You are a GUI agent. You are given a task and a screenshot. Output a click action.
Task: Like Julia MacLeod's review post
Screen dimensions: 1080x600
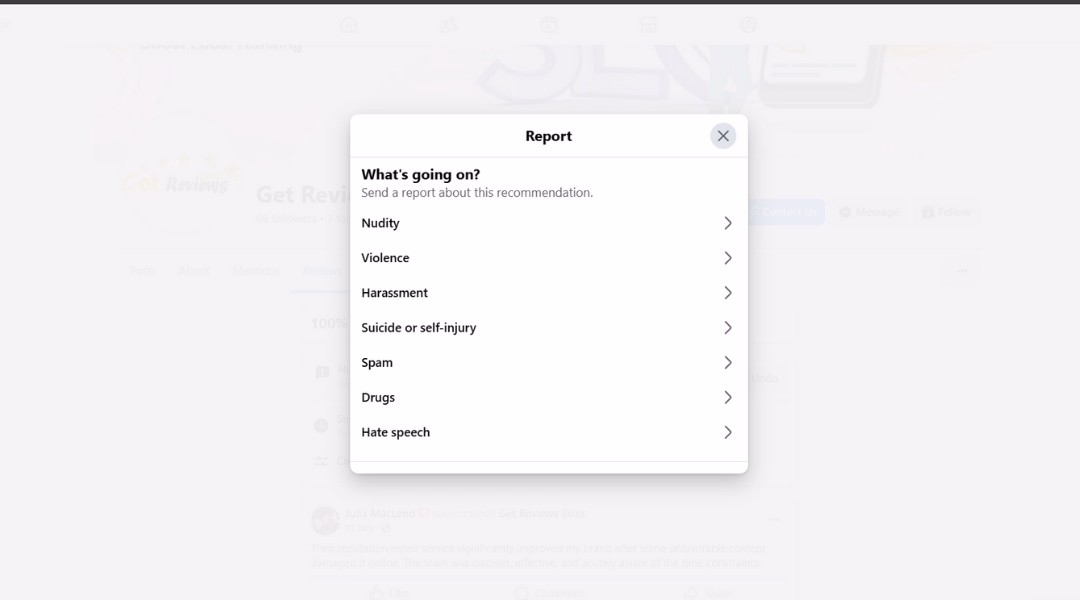click(390, 593)
